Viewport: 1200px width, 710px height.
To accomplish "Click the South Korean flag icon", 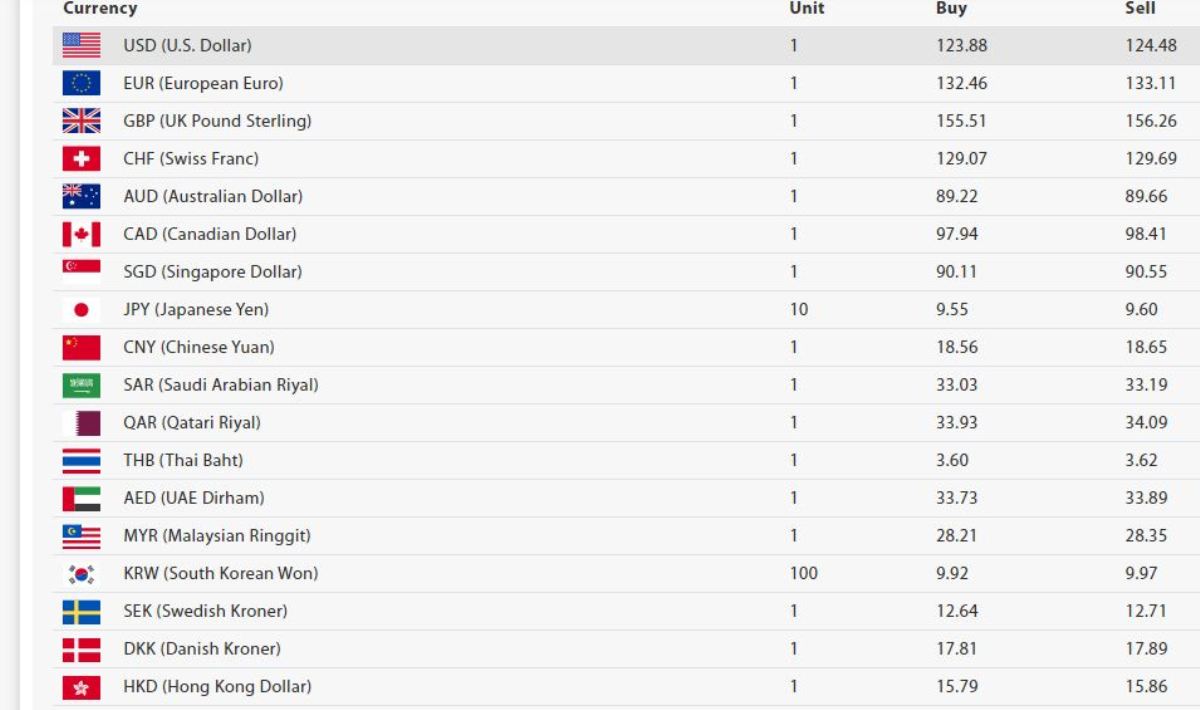I will (81, 573).
